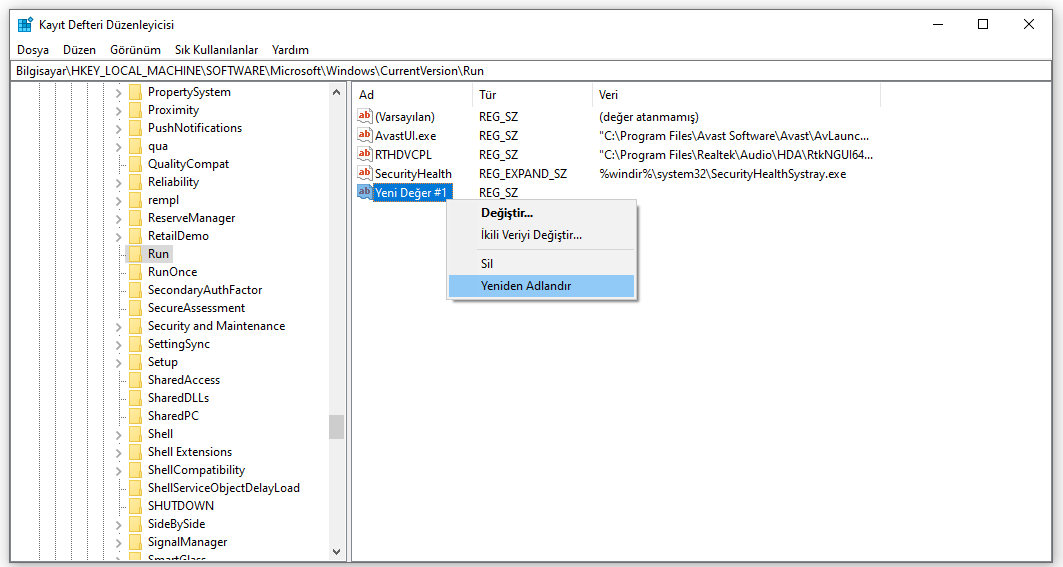
Task: Click the AvastUI.exe string value icon
Action: pyautogui.click(x=365, y=136)
